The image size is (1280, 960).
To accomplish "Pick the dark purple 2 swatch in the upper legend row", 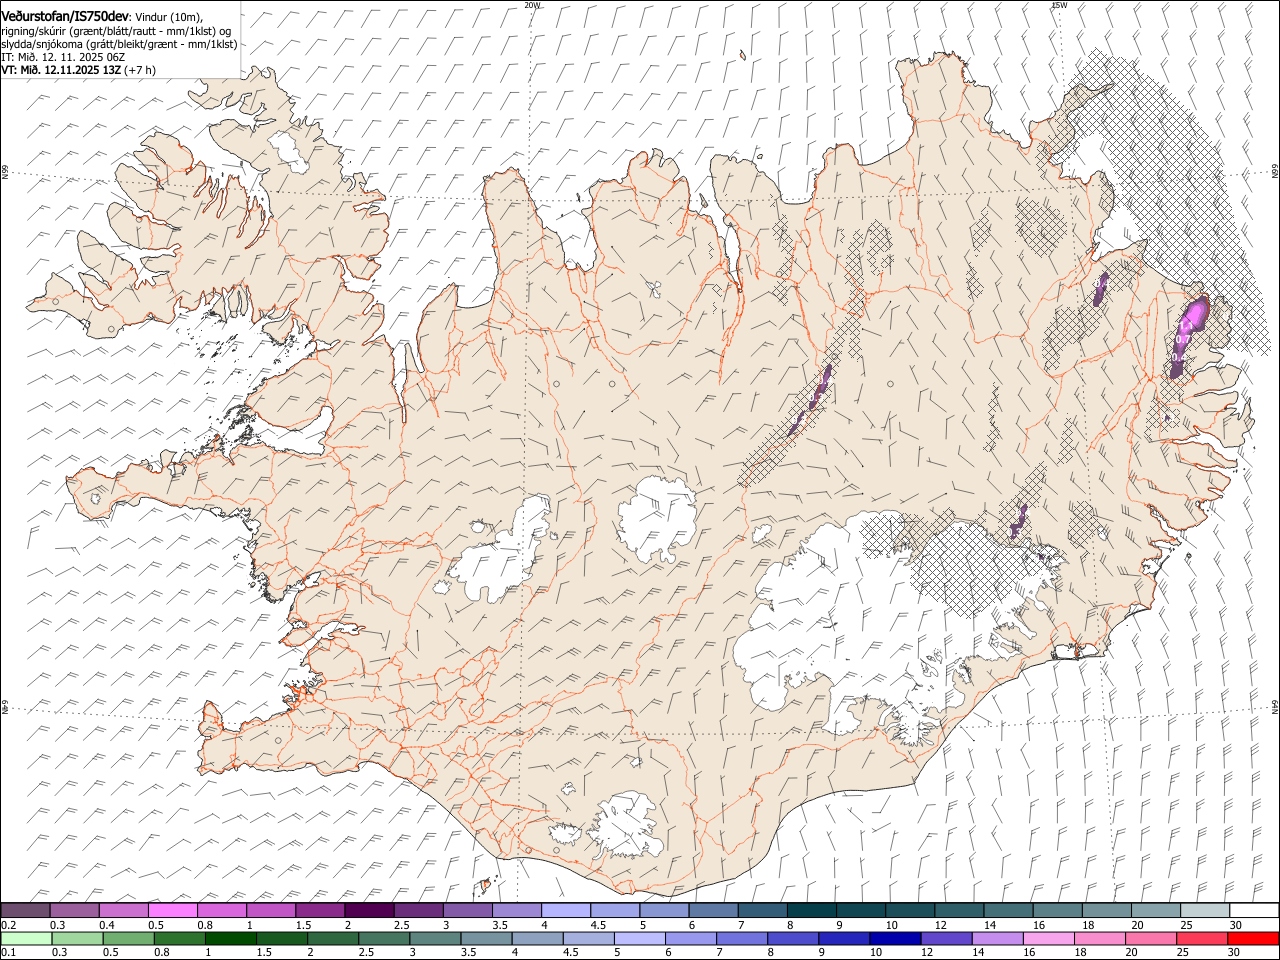I will [x=369, y=911].
